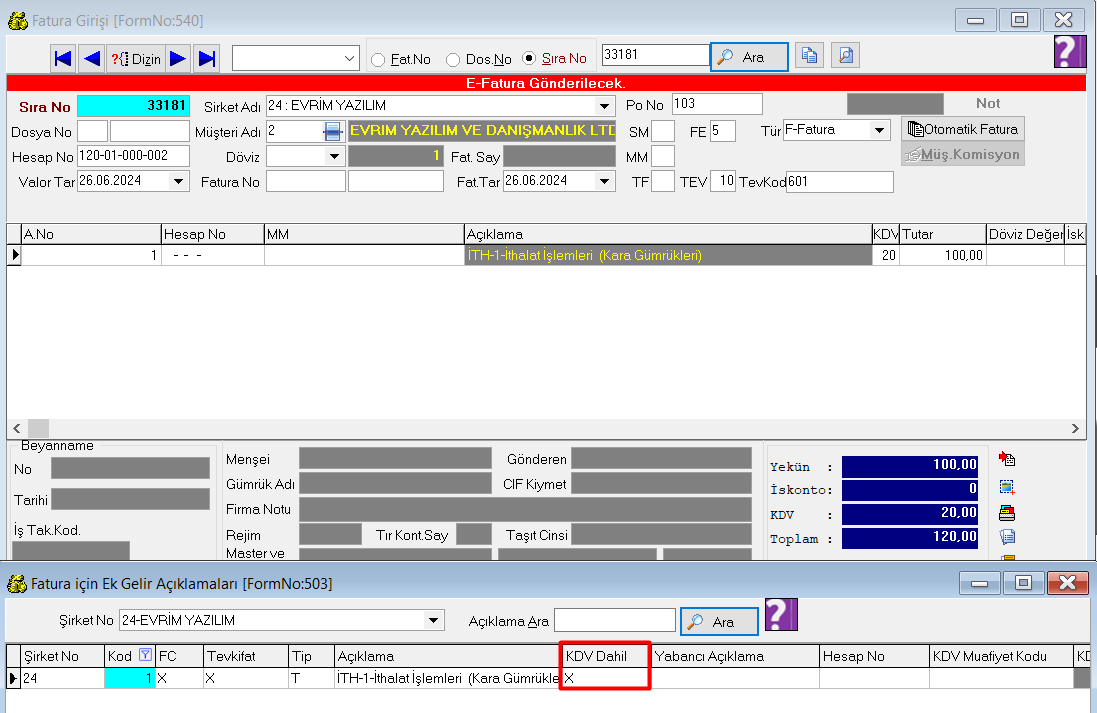Screen dimensions: 1097x713
Task: Click the Tutar column header
Action: click(942, 234)
